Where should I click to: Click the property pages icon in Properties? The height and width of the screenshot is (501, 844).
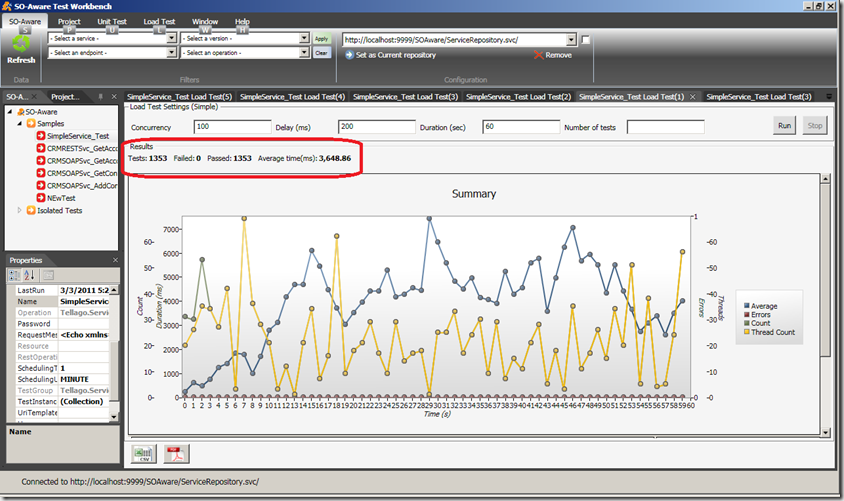click(48, 276)
